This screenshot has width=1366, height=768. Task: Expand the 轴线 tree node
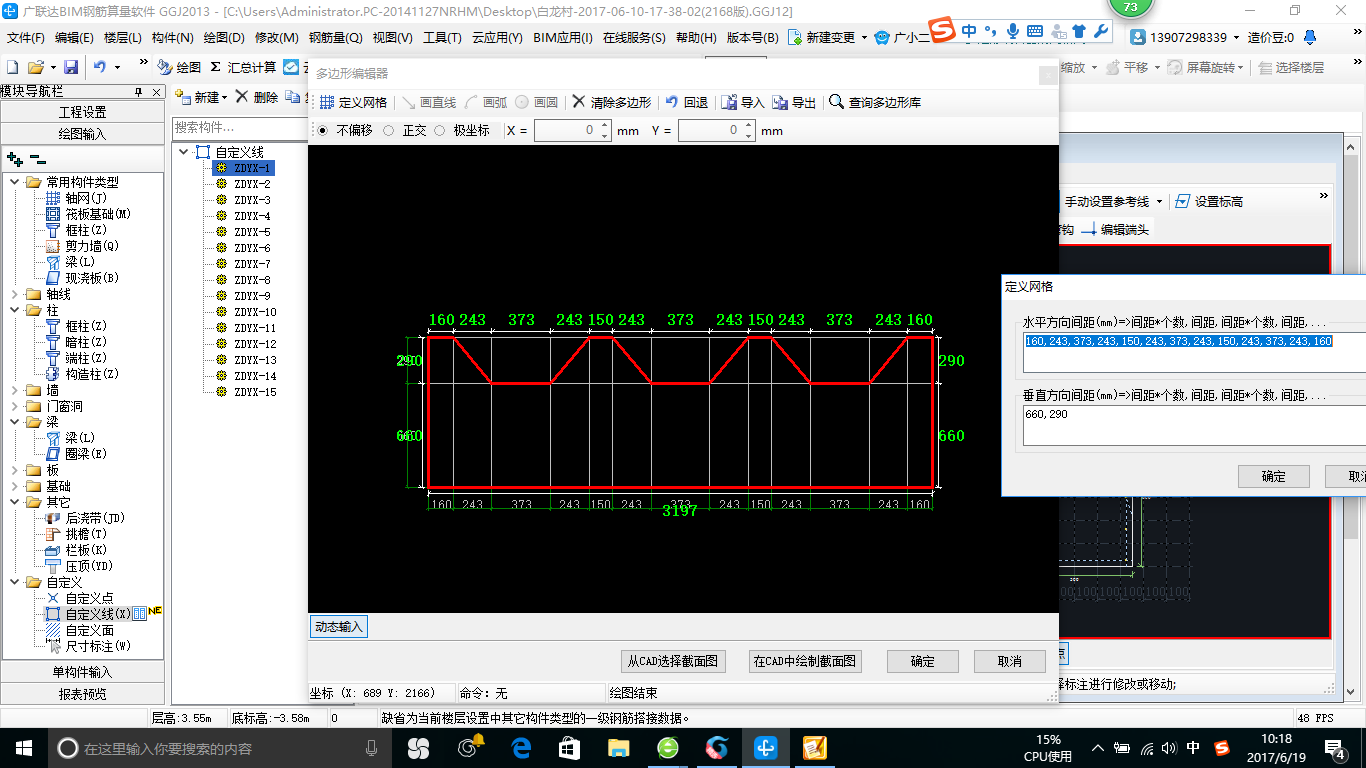15,294
